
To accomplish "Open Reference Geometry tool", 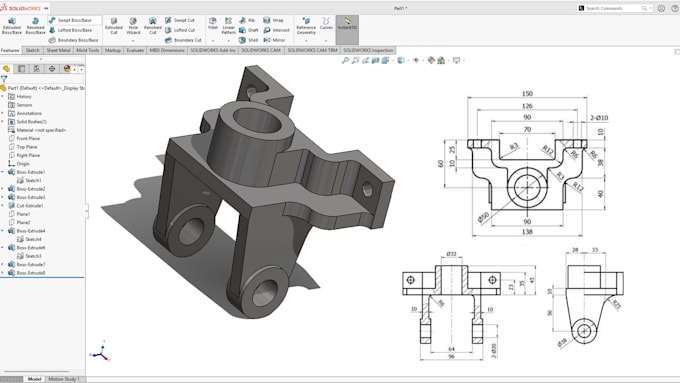I will 306,26.
